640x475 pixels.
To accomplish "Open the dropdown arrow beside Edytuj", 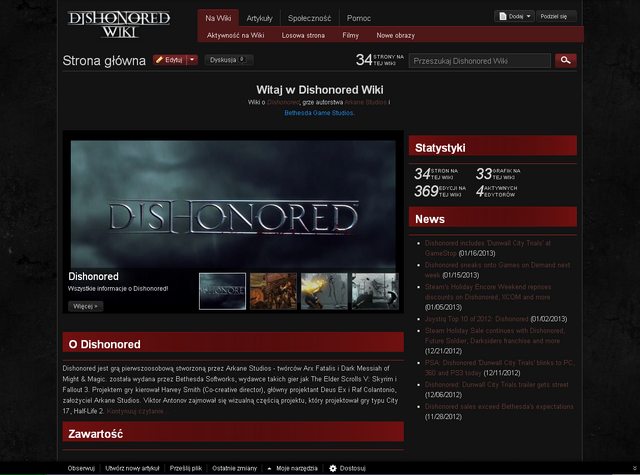I will click(x=192, y=60).
